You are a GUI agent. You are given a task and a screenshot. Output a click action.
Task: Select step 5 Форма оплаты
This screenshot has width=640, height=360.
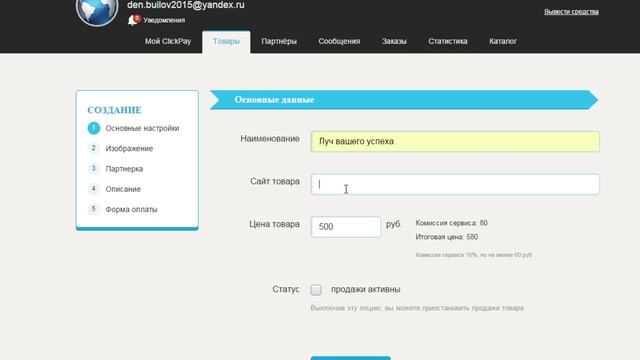coord(122,209)
